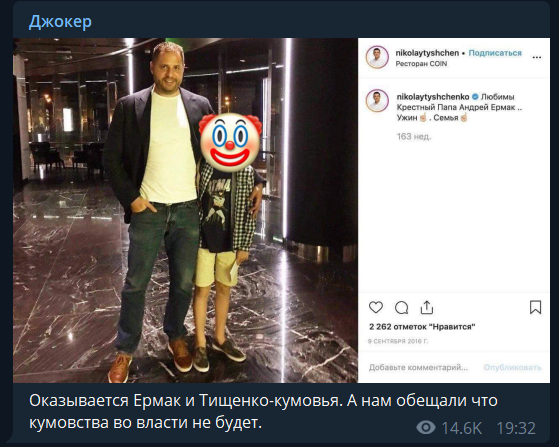559x447 pixels.
Task: Click the 9 сентября 2016 date
Action: tap(398, 341)
